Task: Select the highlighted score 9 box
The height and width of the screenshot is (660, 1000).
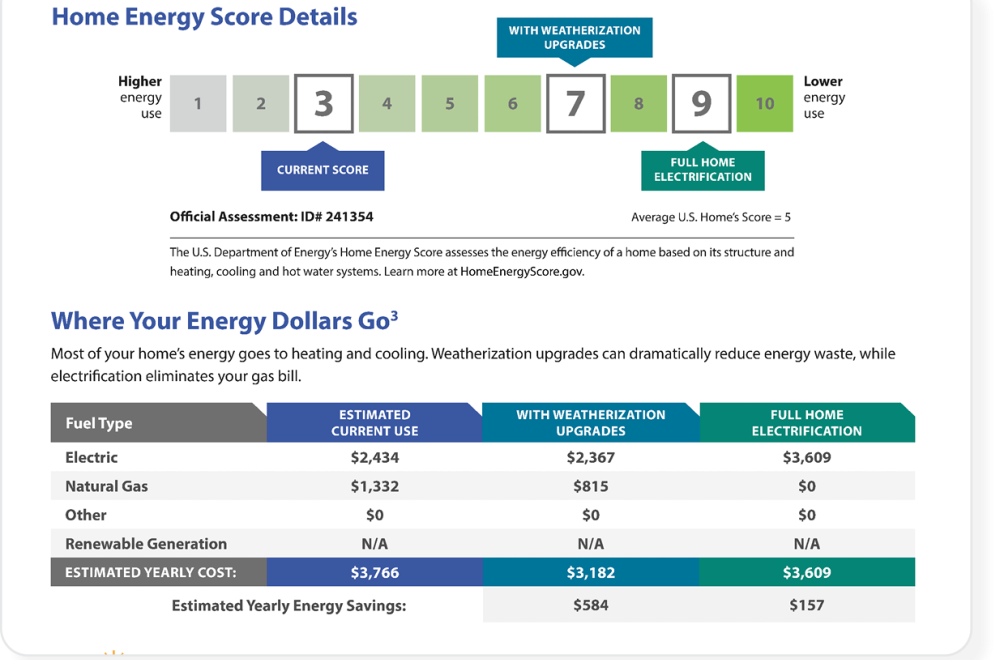Action: (702, 103)
